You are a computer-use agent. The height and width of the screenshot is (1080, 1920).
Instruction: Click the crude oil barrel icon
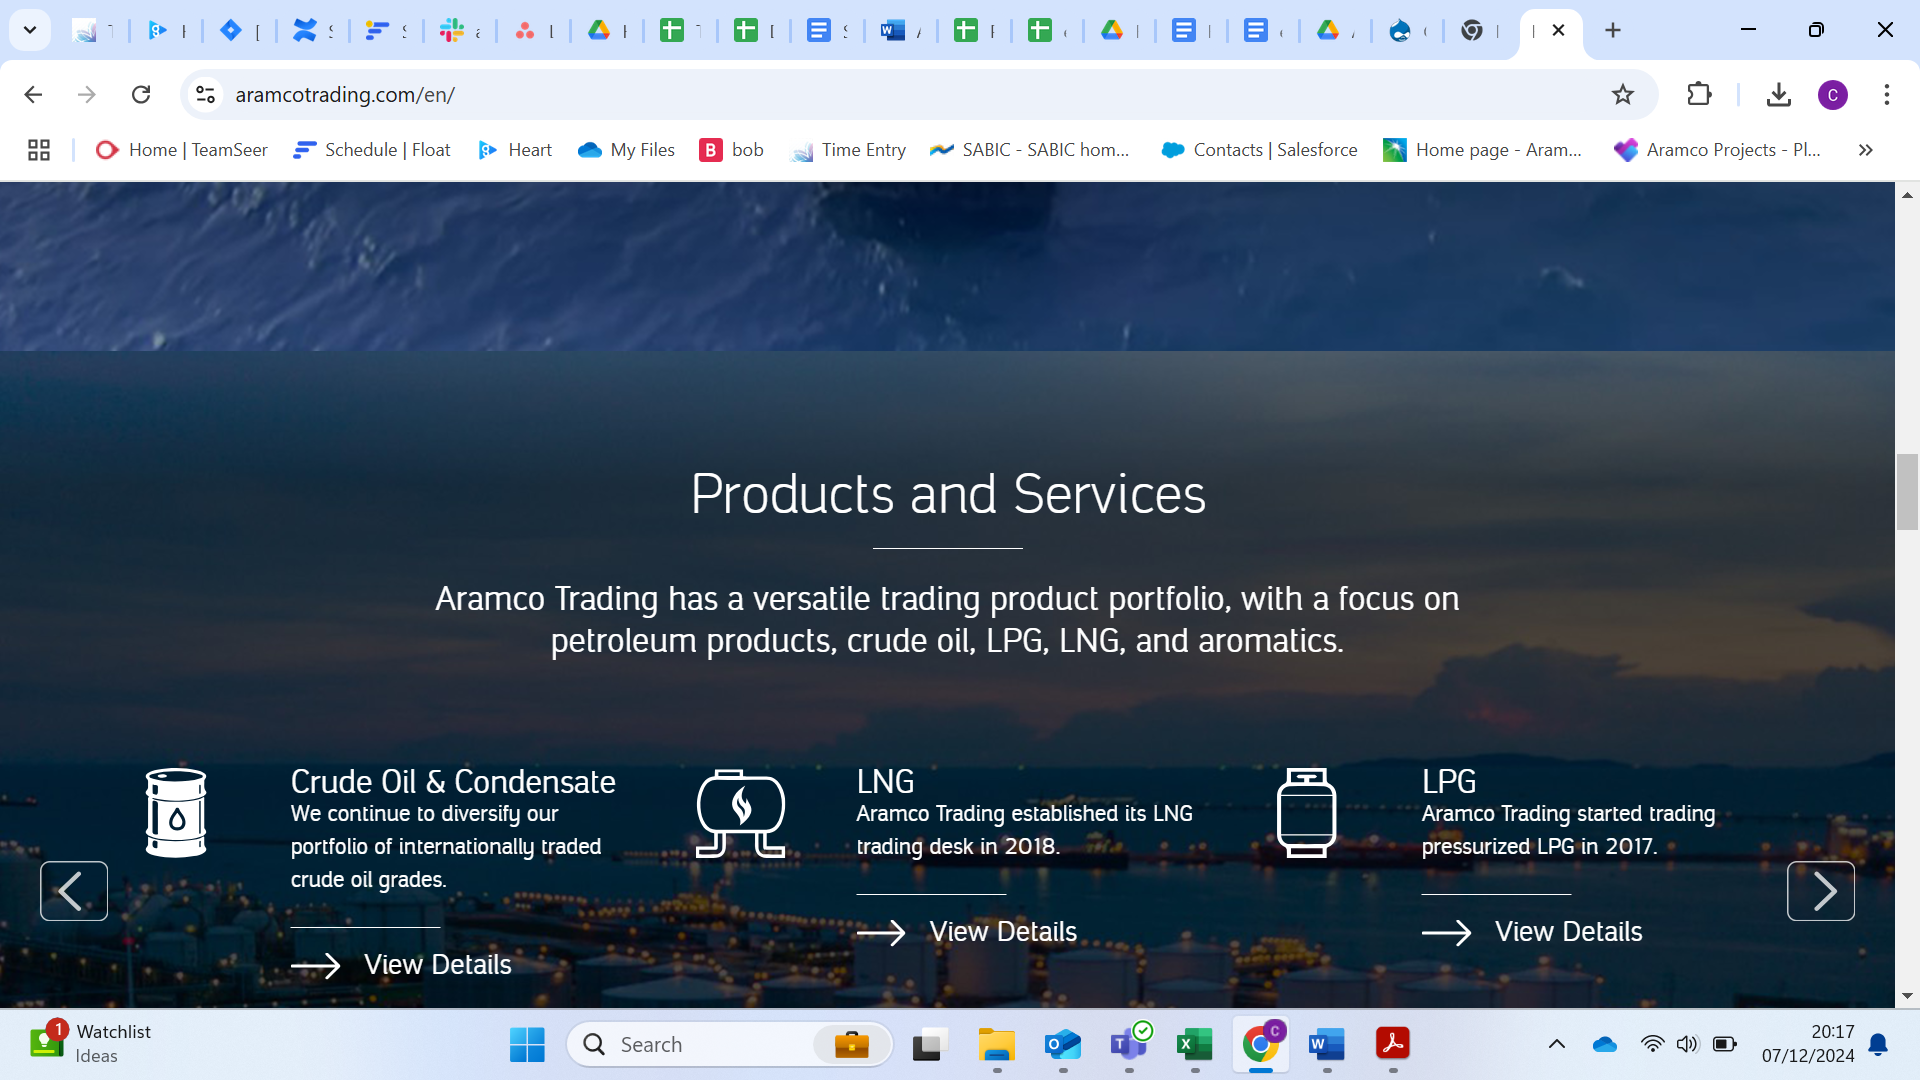[x=176, y=813]
